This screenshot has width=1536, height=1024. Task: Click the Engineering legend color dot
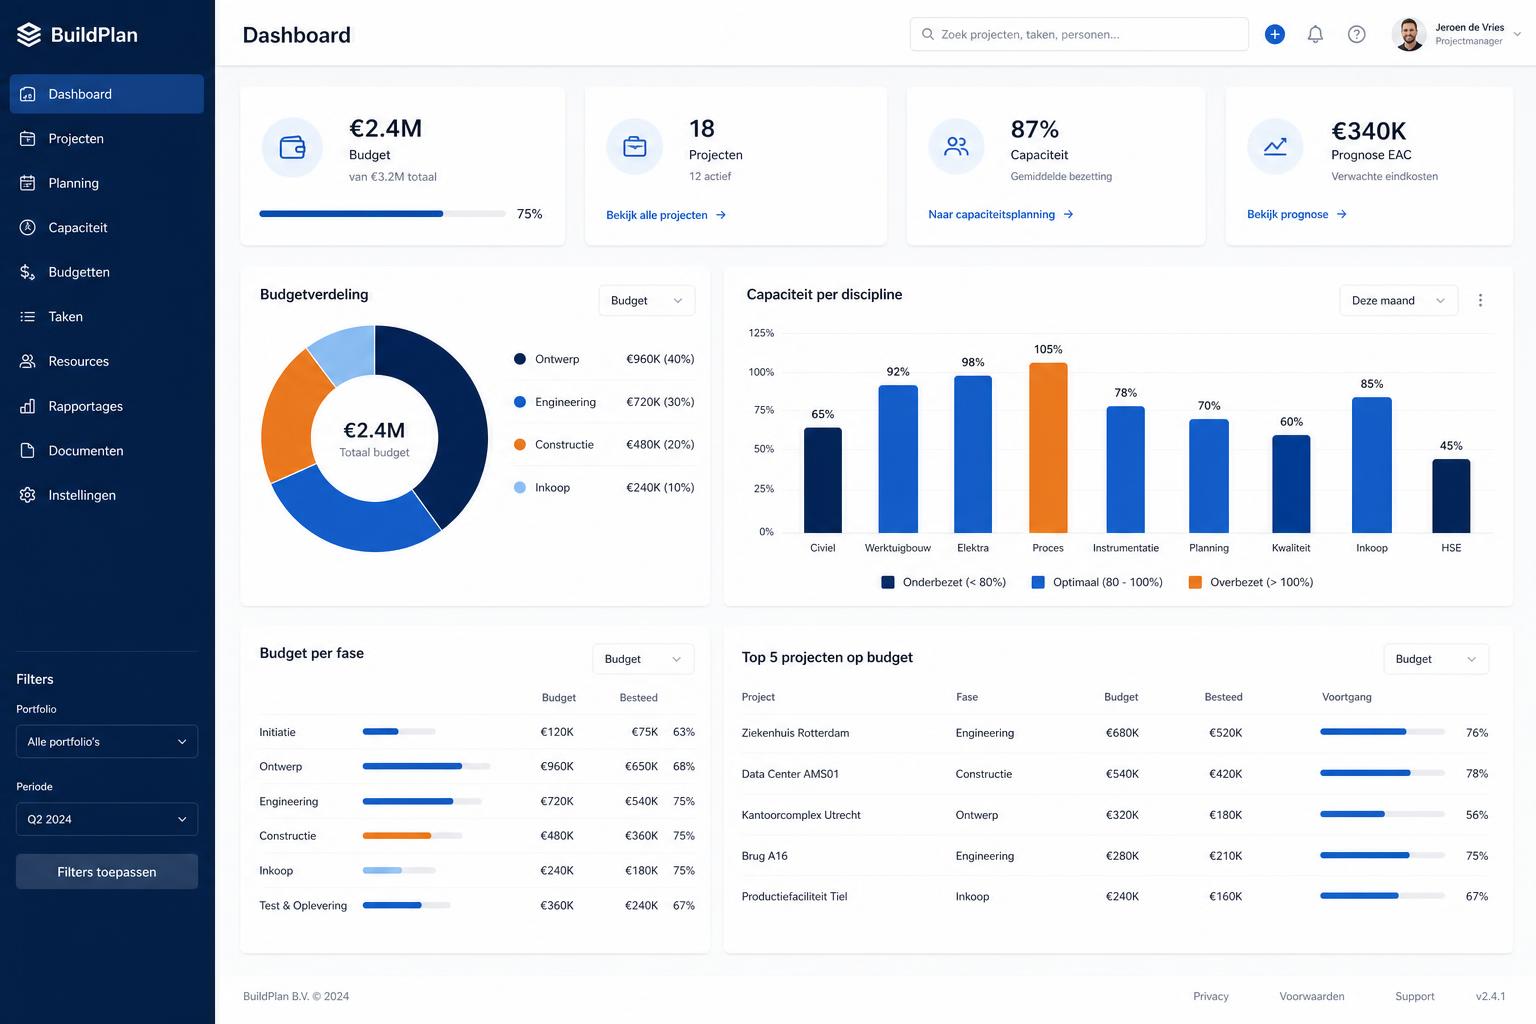520,402
